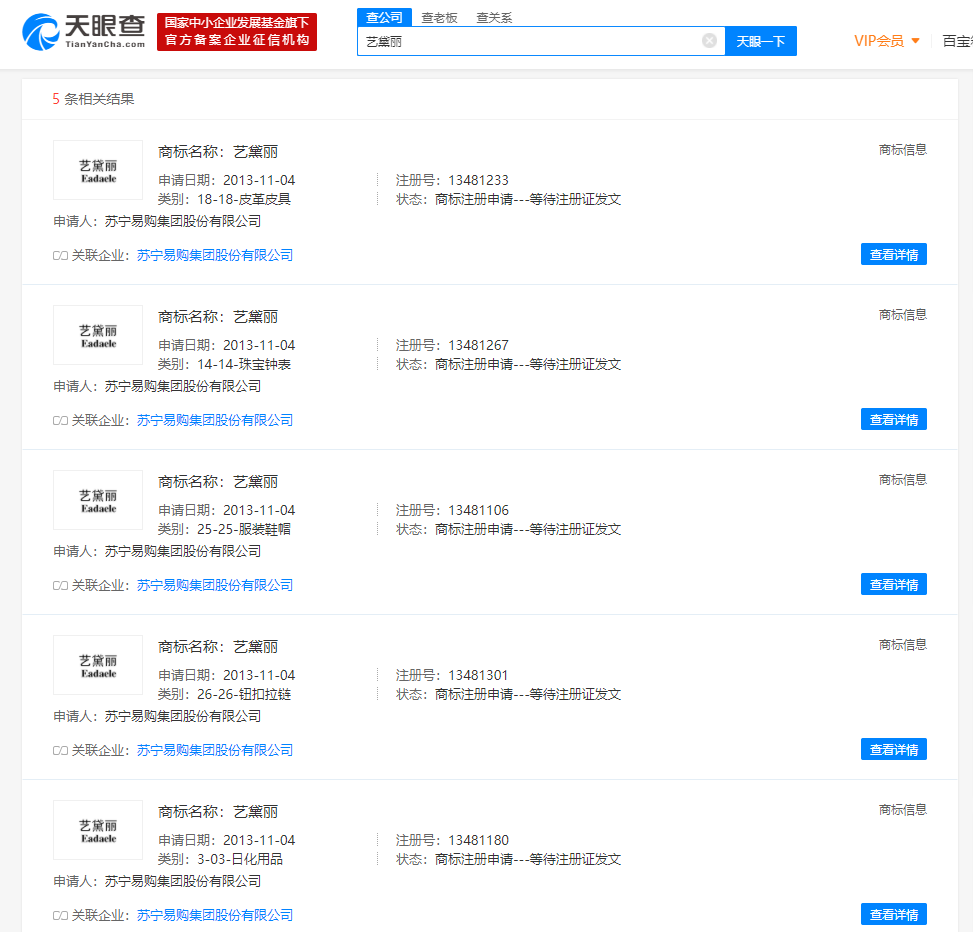
Task: Click trademark thumbnail for 25-服装鞋帽 entry
Action: click(x=98, y=500)
